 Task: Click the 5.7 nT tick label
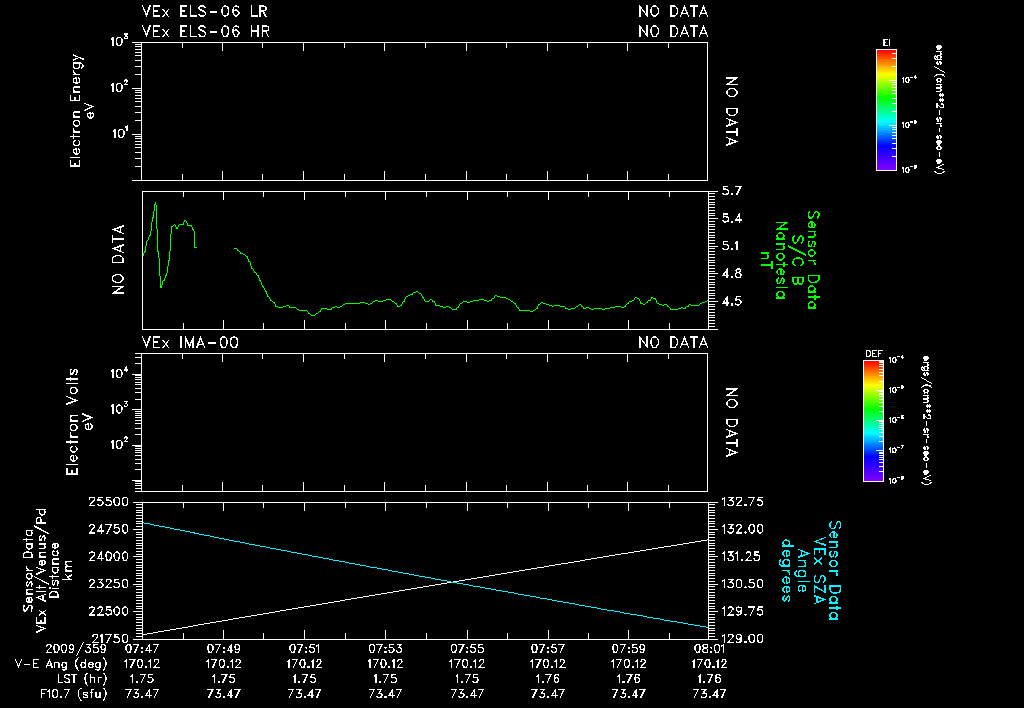click(x=731, y=191)
